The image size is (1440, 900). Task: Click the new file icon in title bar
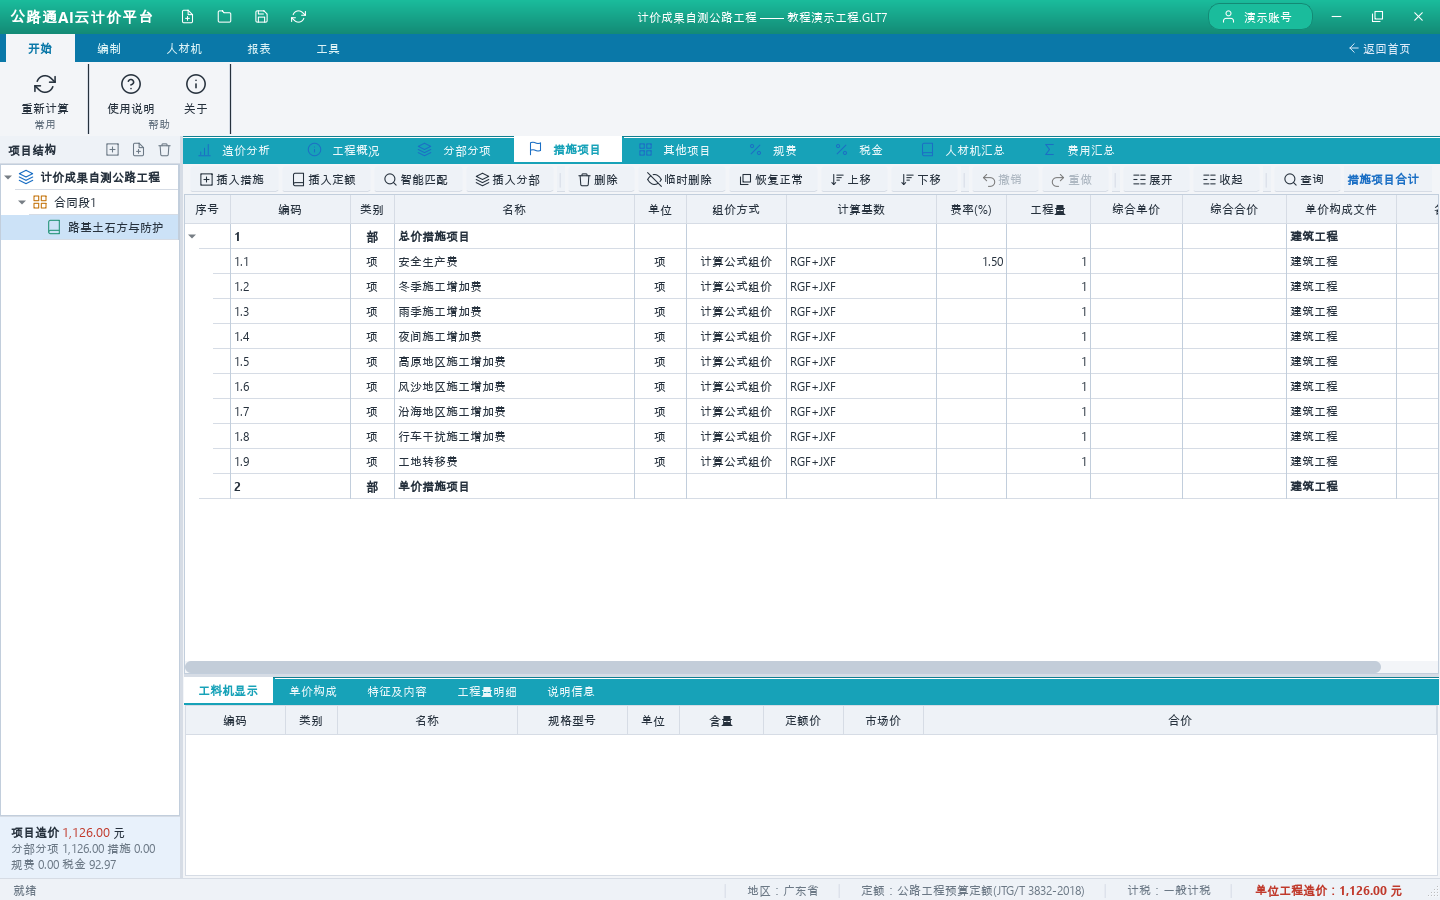tap(187, 17)
